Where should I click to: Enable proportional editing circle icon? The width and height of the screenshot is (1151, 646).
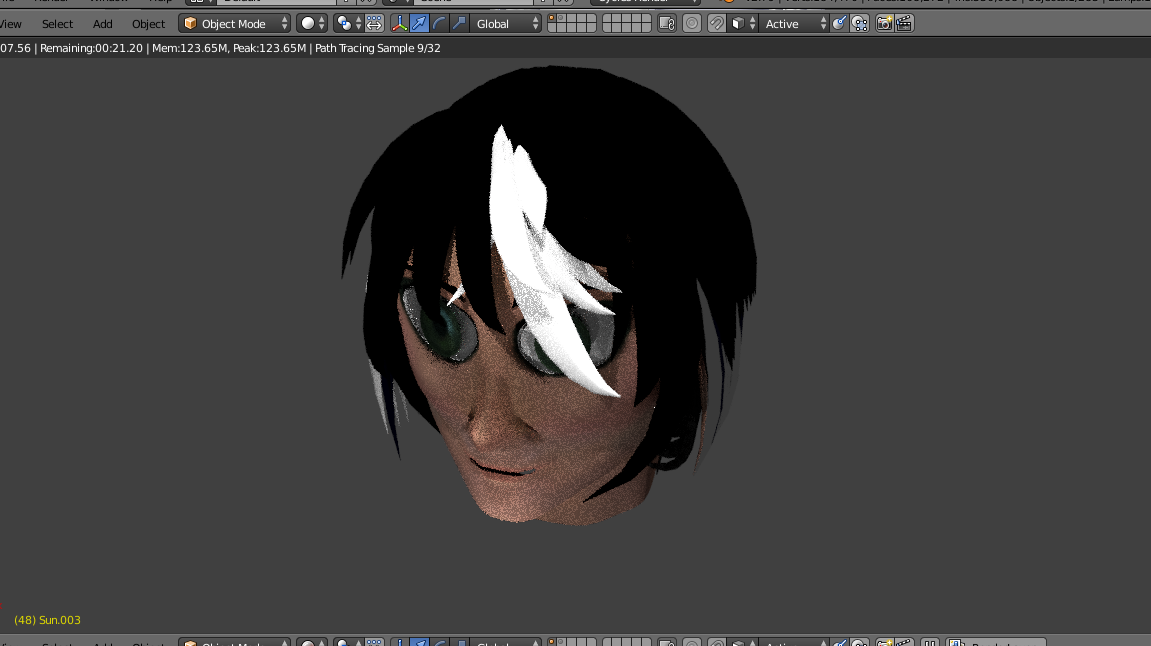pos(692,23)
